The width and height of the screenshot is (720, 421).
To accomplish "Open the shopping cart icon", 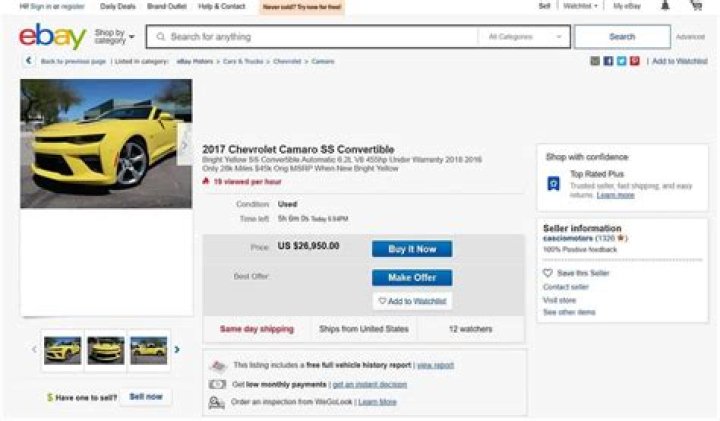I will point(695,6).
